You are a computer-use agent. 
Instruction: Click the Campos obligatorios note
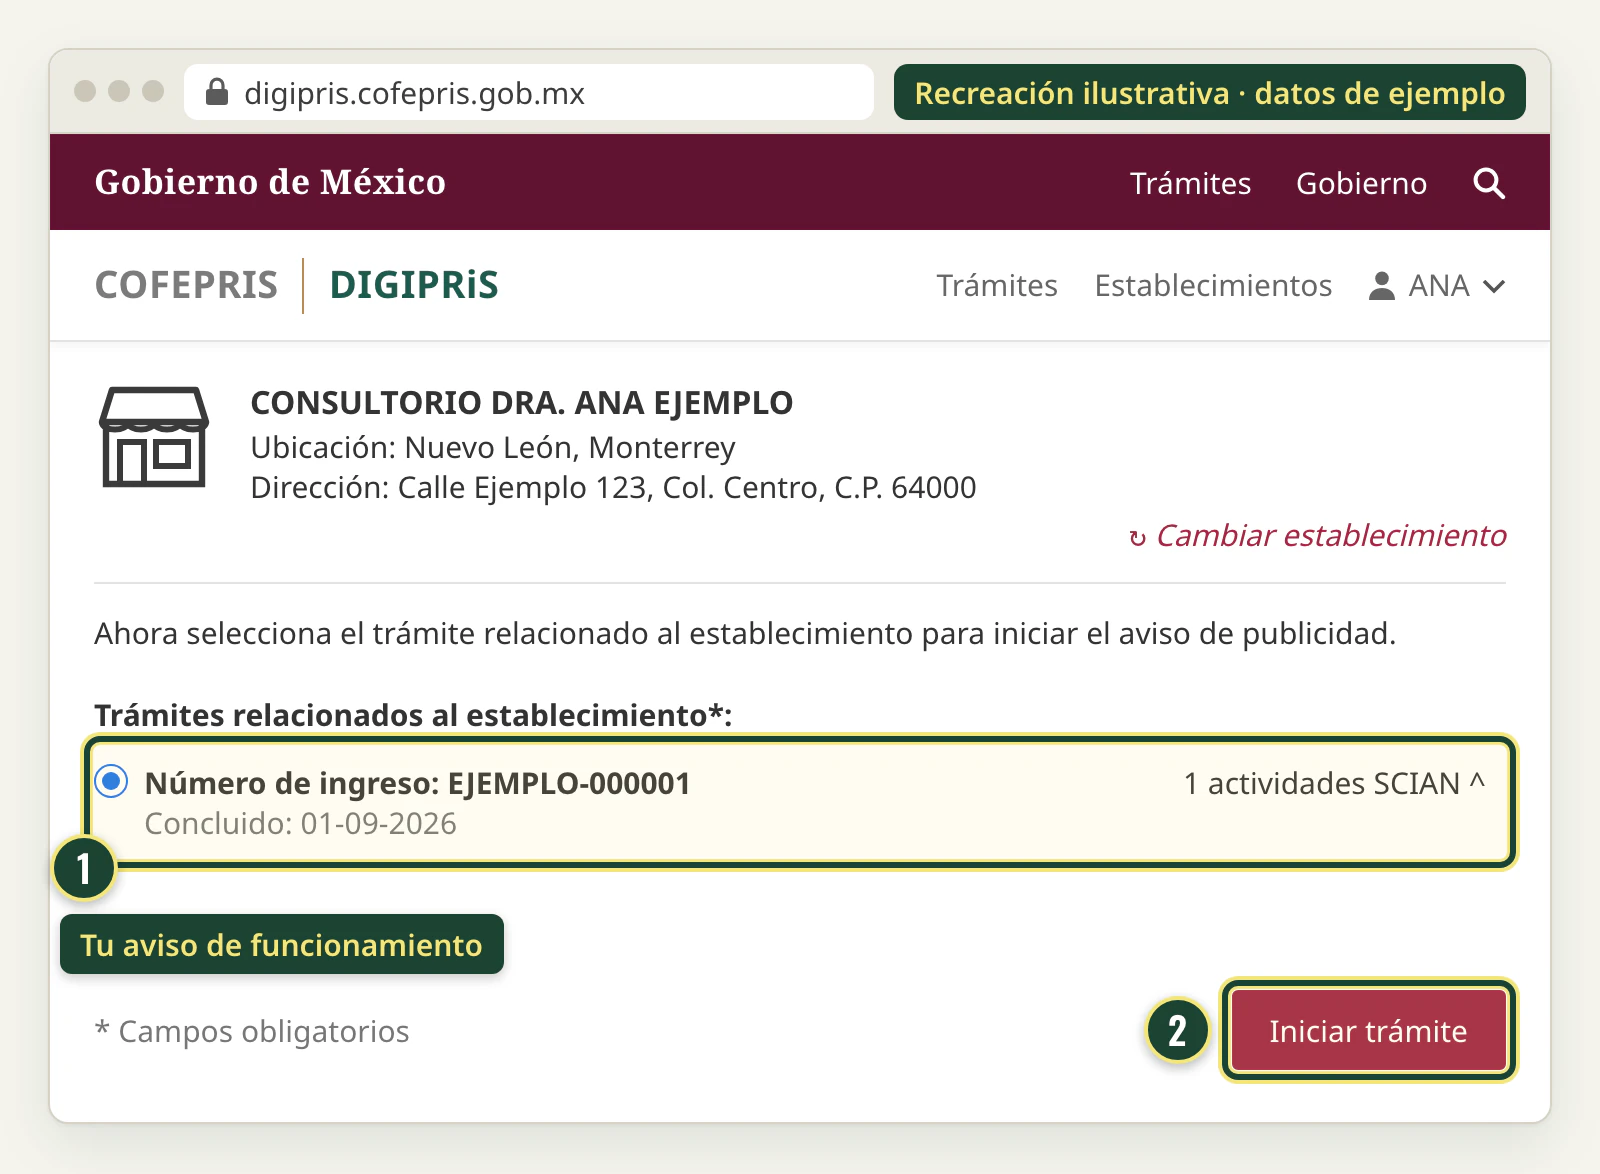click(x=252, y=1031)
